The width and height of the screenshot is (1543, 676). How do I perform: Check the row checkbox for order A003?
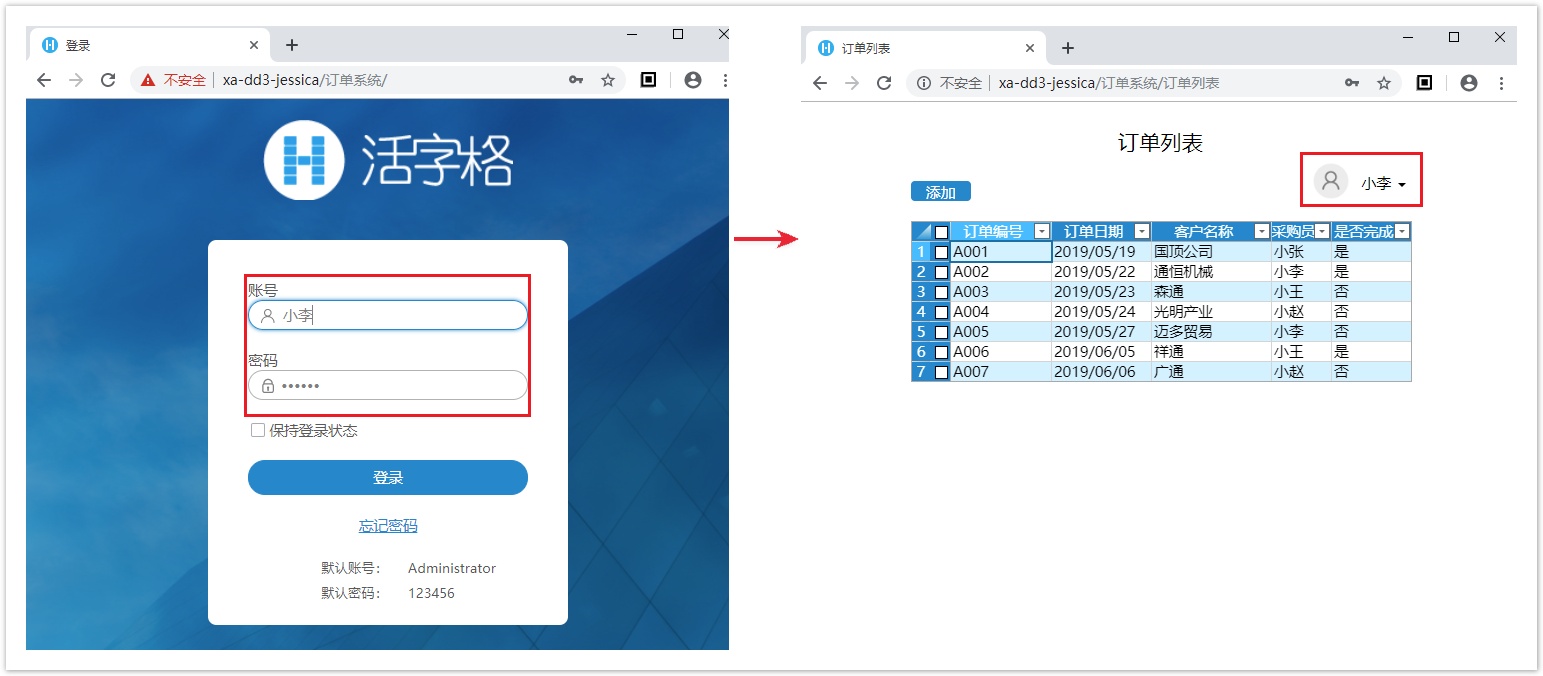click(941, 292)
